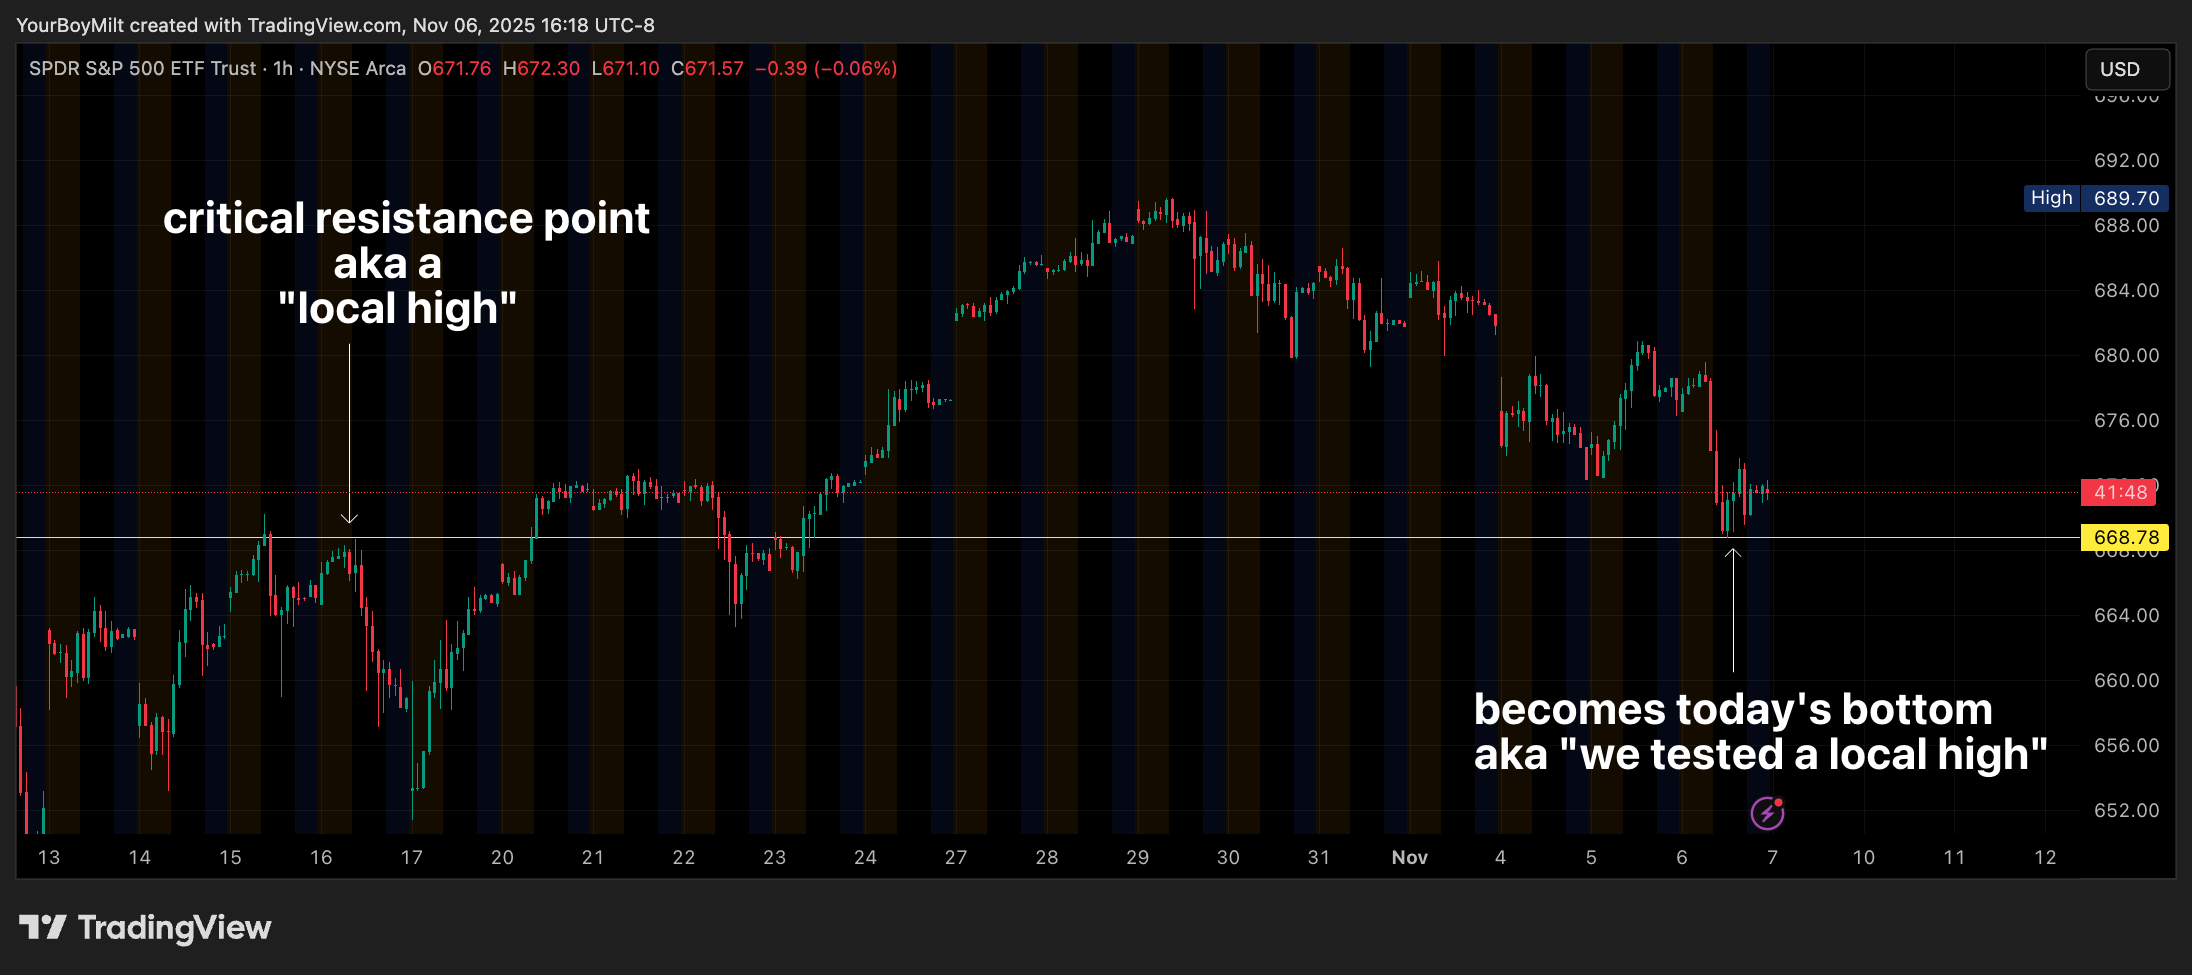
Task: Open the USD currency selector
Action: click(2127, 69)
